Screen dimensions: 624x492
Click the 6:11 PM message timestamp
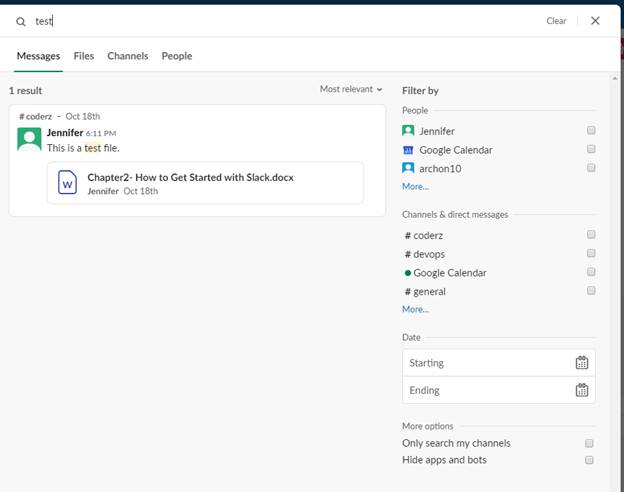click(x=101, y=133)
